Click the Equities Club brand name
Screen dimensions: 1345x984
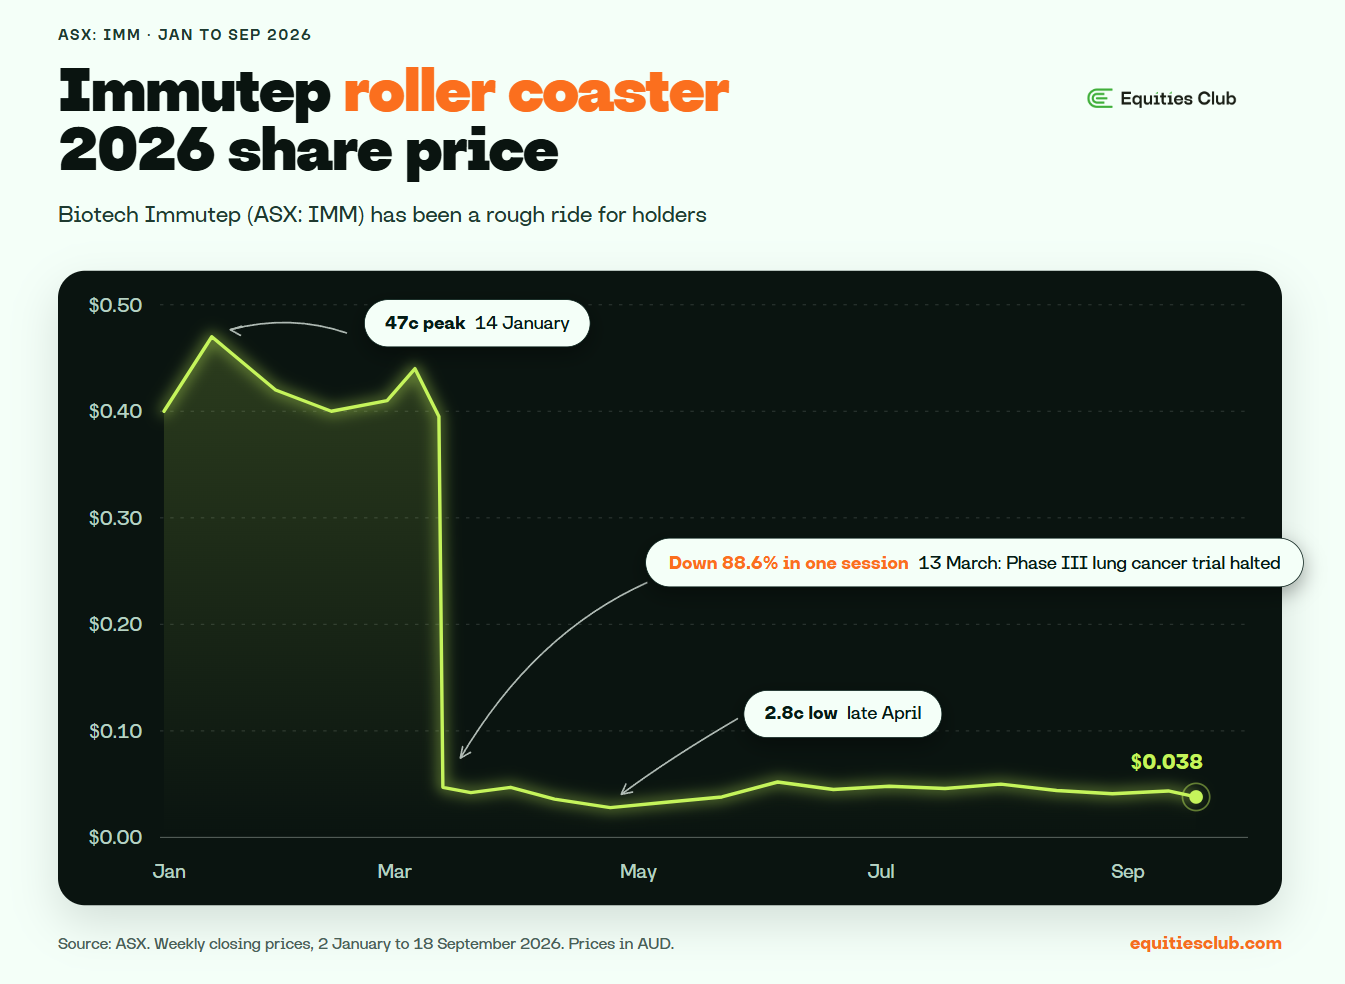tap(1178, 98)
